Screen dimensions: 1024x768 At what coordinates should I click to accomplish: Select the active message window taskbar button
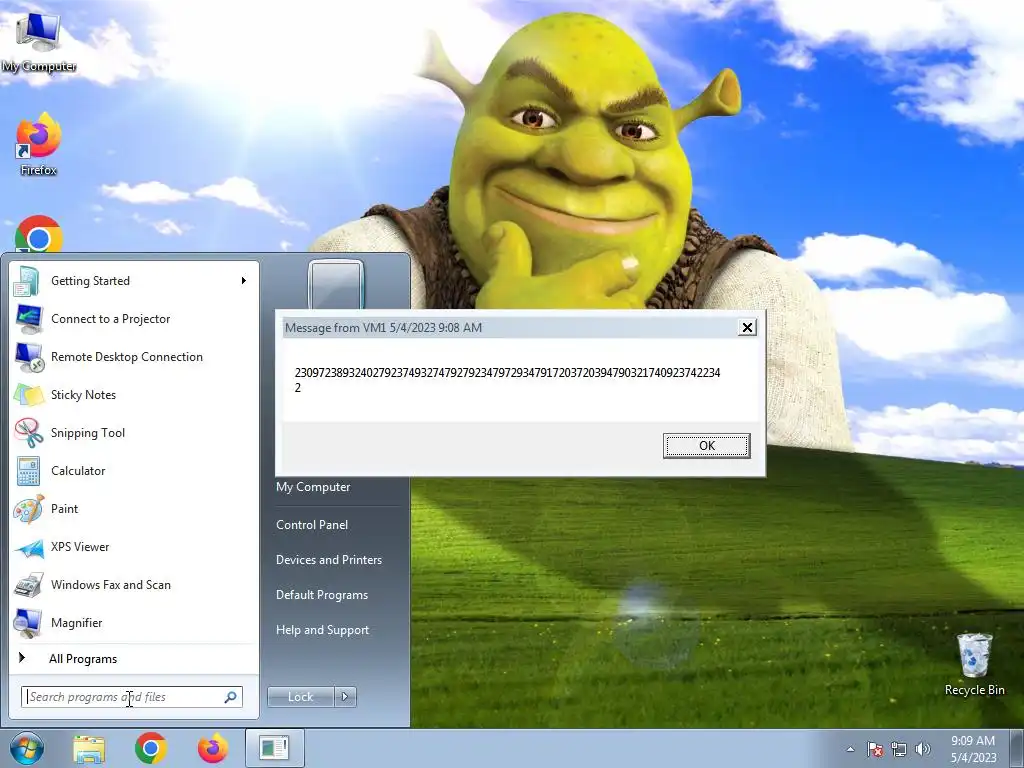(x=274, y=748)
